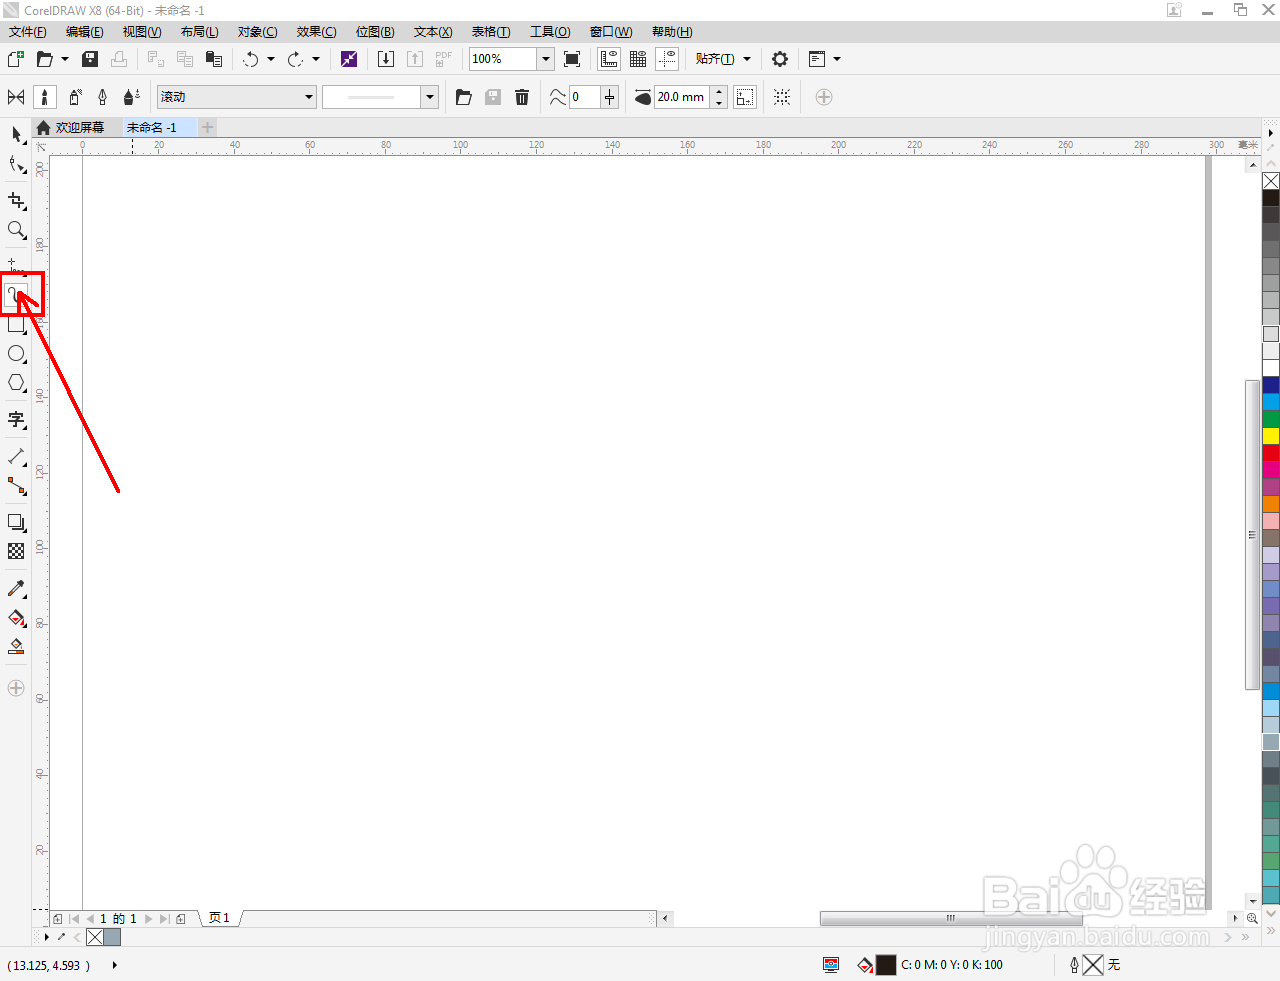
Task: Open the 位图 menu
Action: pos(375,32)
